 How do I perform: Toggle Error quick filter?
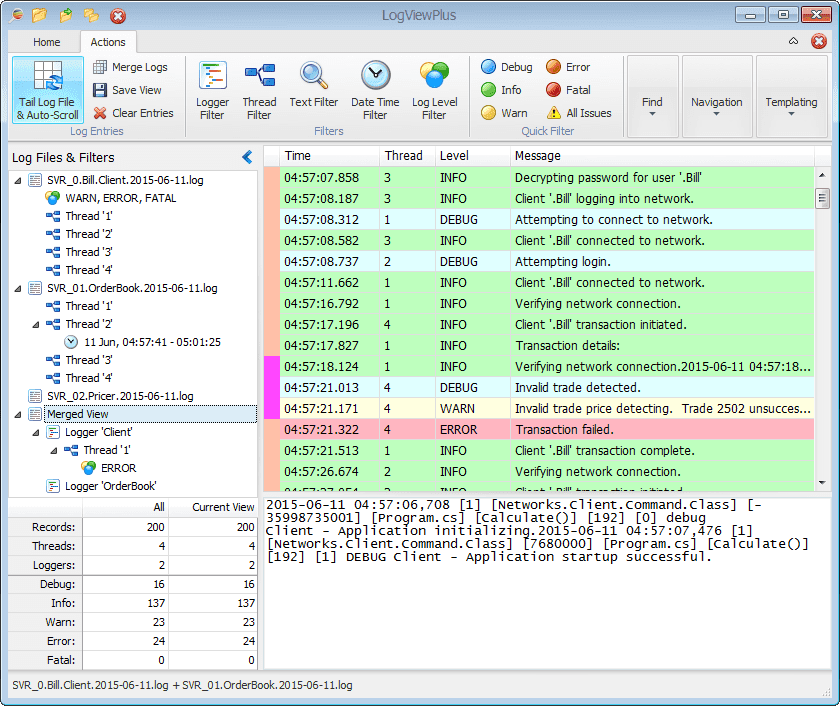coord(568,67)
